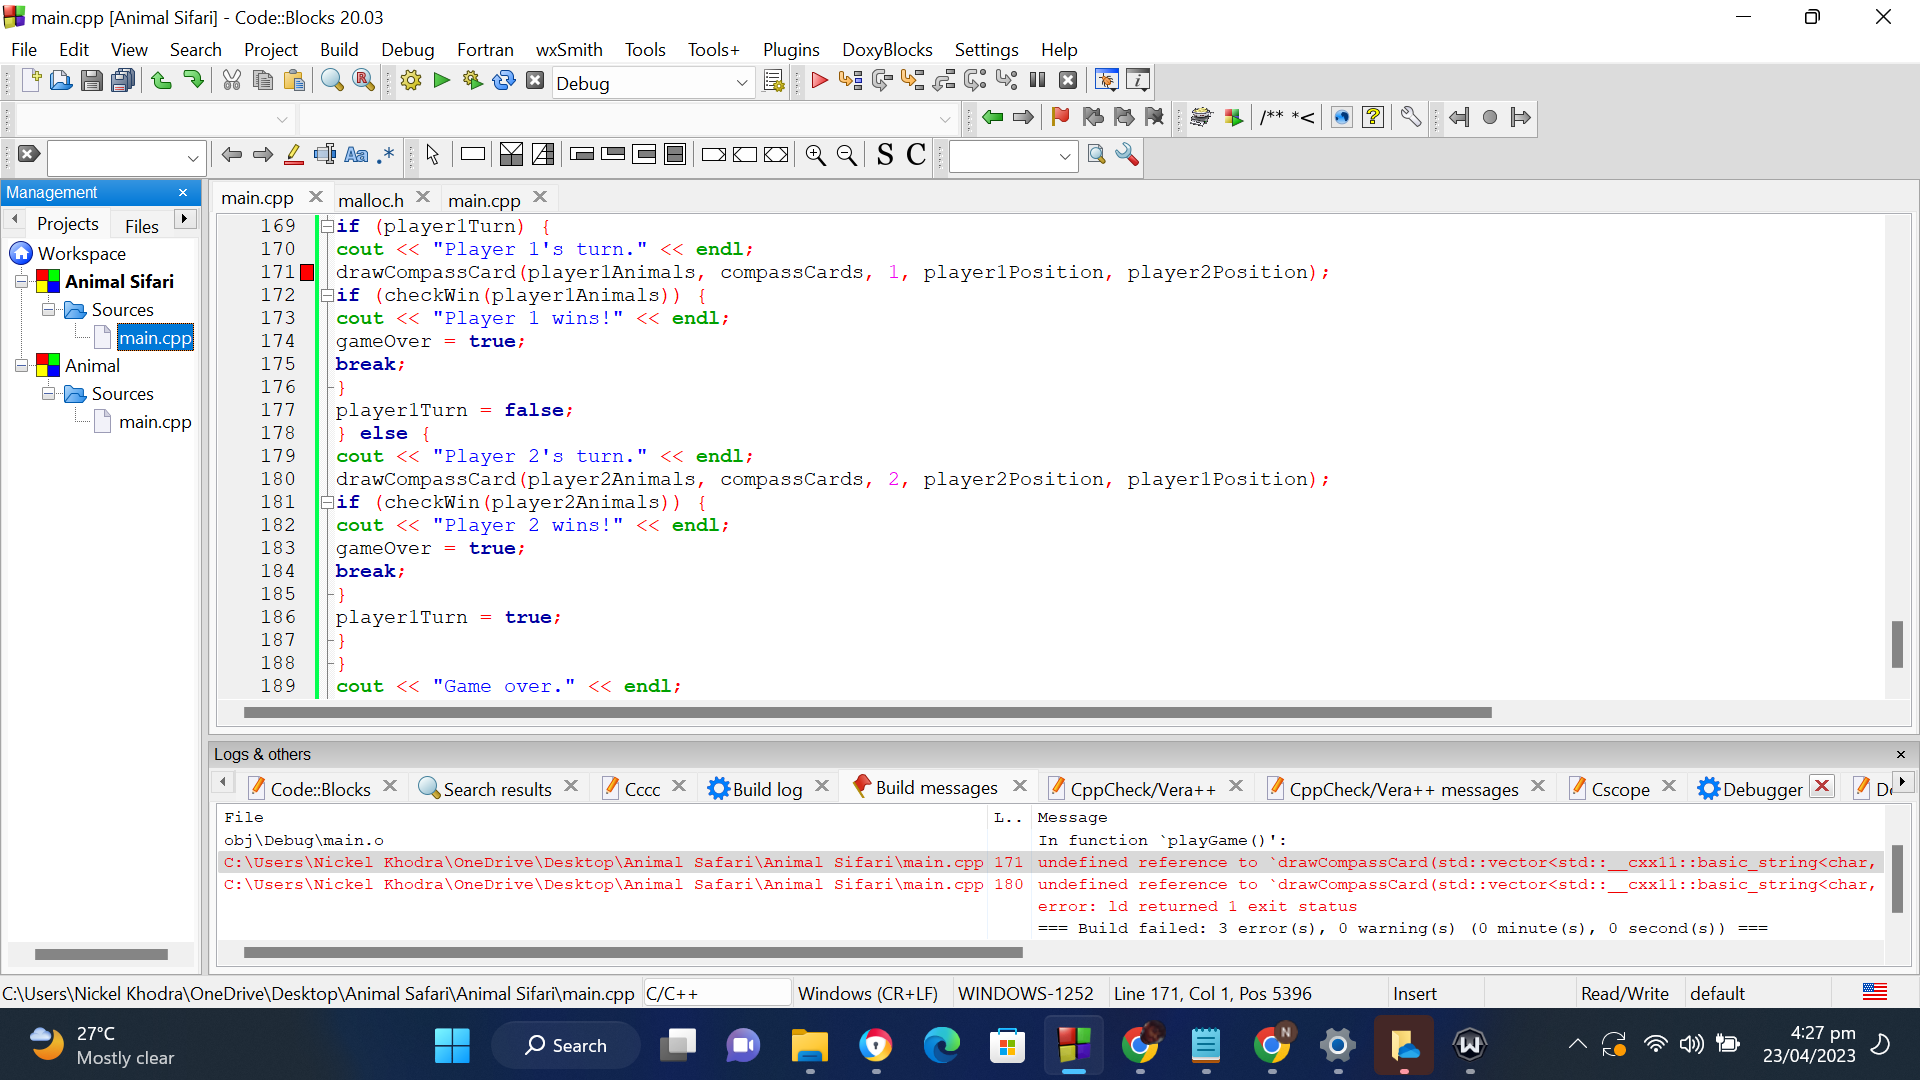This screenshot has height=1080, width=1920.
Task: Click the Save all files icon
Action: (x=123, y=81)
